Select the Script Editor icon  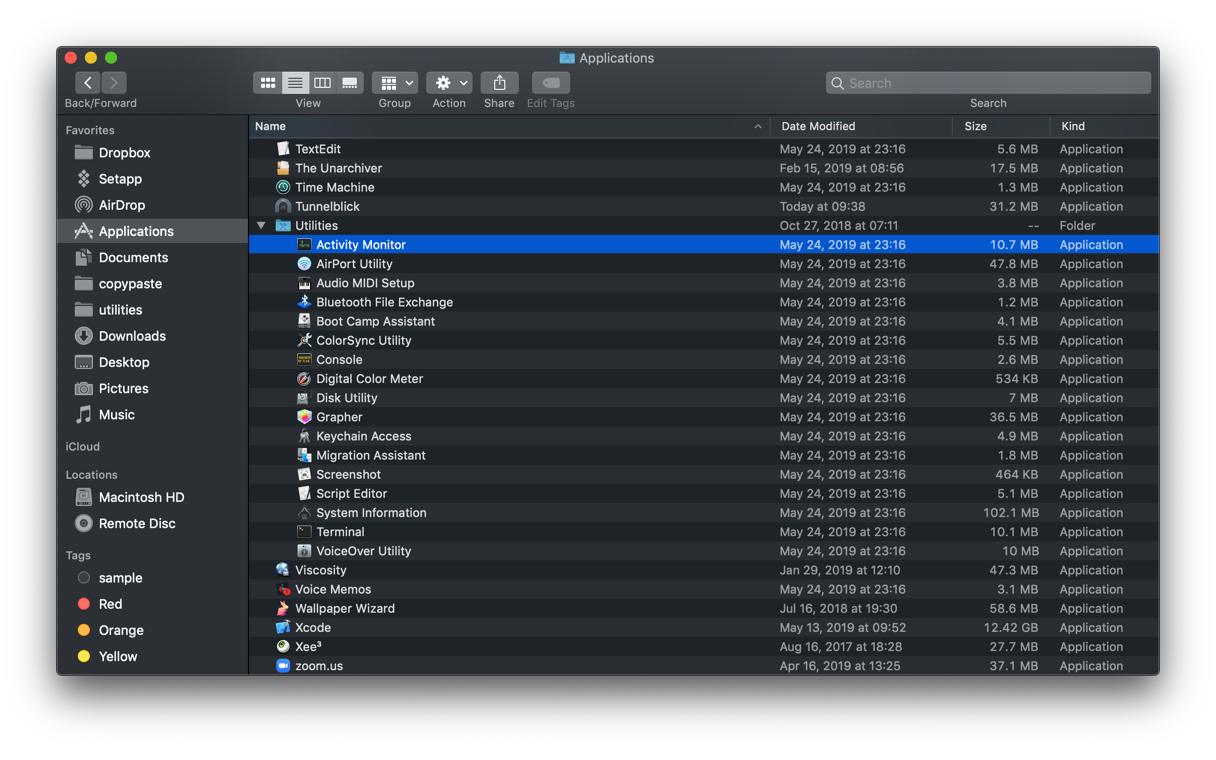pos(304,494)
